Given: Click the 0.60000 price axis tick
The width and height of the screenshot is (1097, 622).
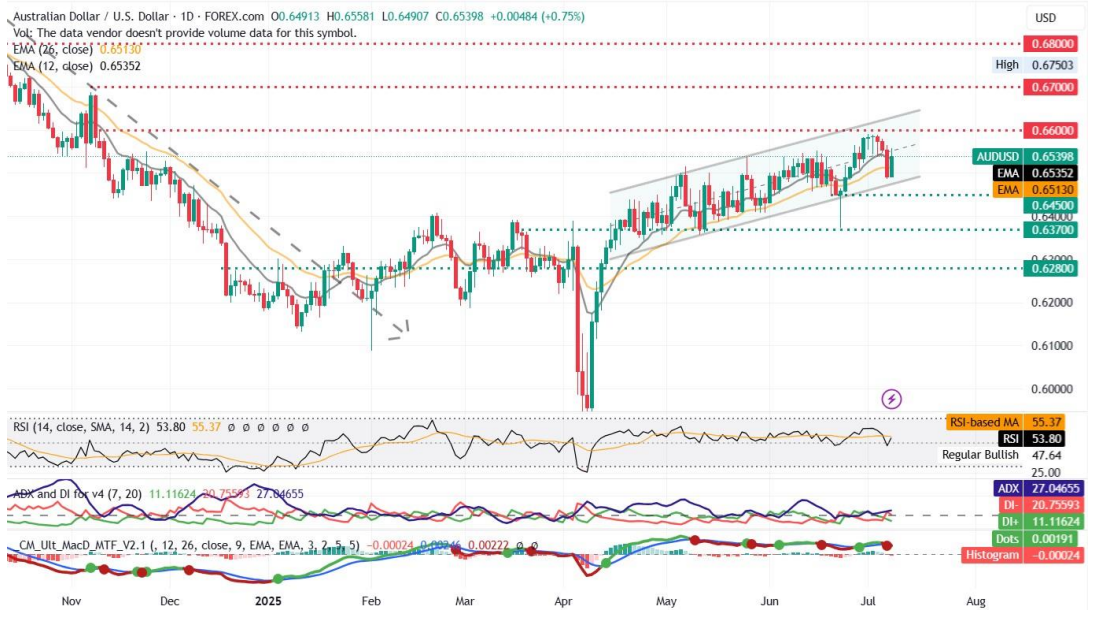Looking at the screenshot, I should (x=1052, y=389).
